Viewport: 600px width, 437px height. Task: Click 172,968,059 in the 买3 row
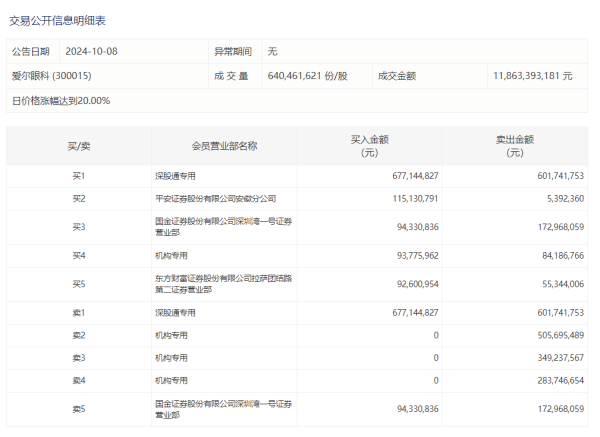point(561,227)
